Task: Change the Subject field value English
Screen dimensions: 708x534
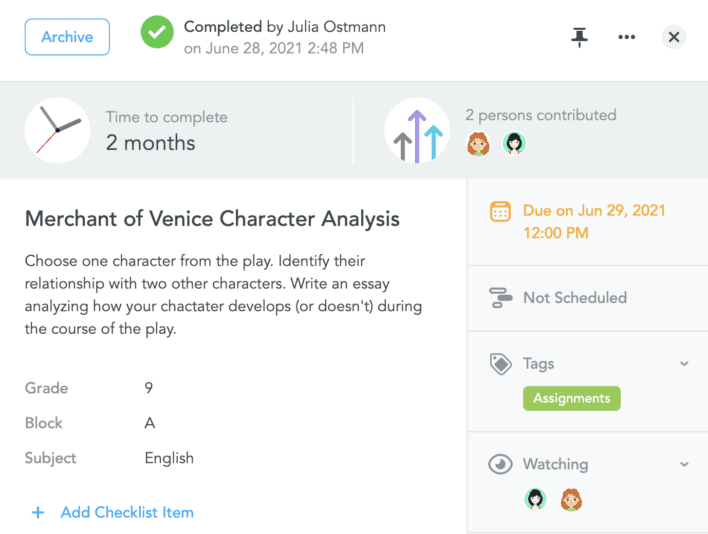Action: click(x=169, y=458)
